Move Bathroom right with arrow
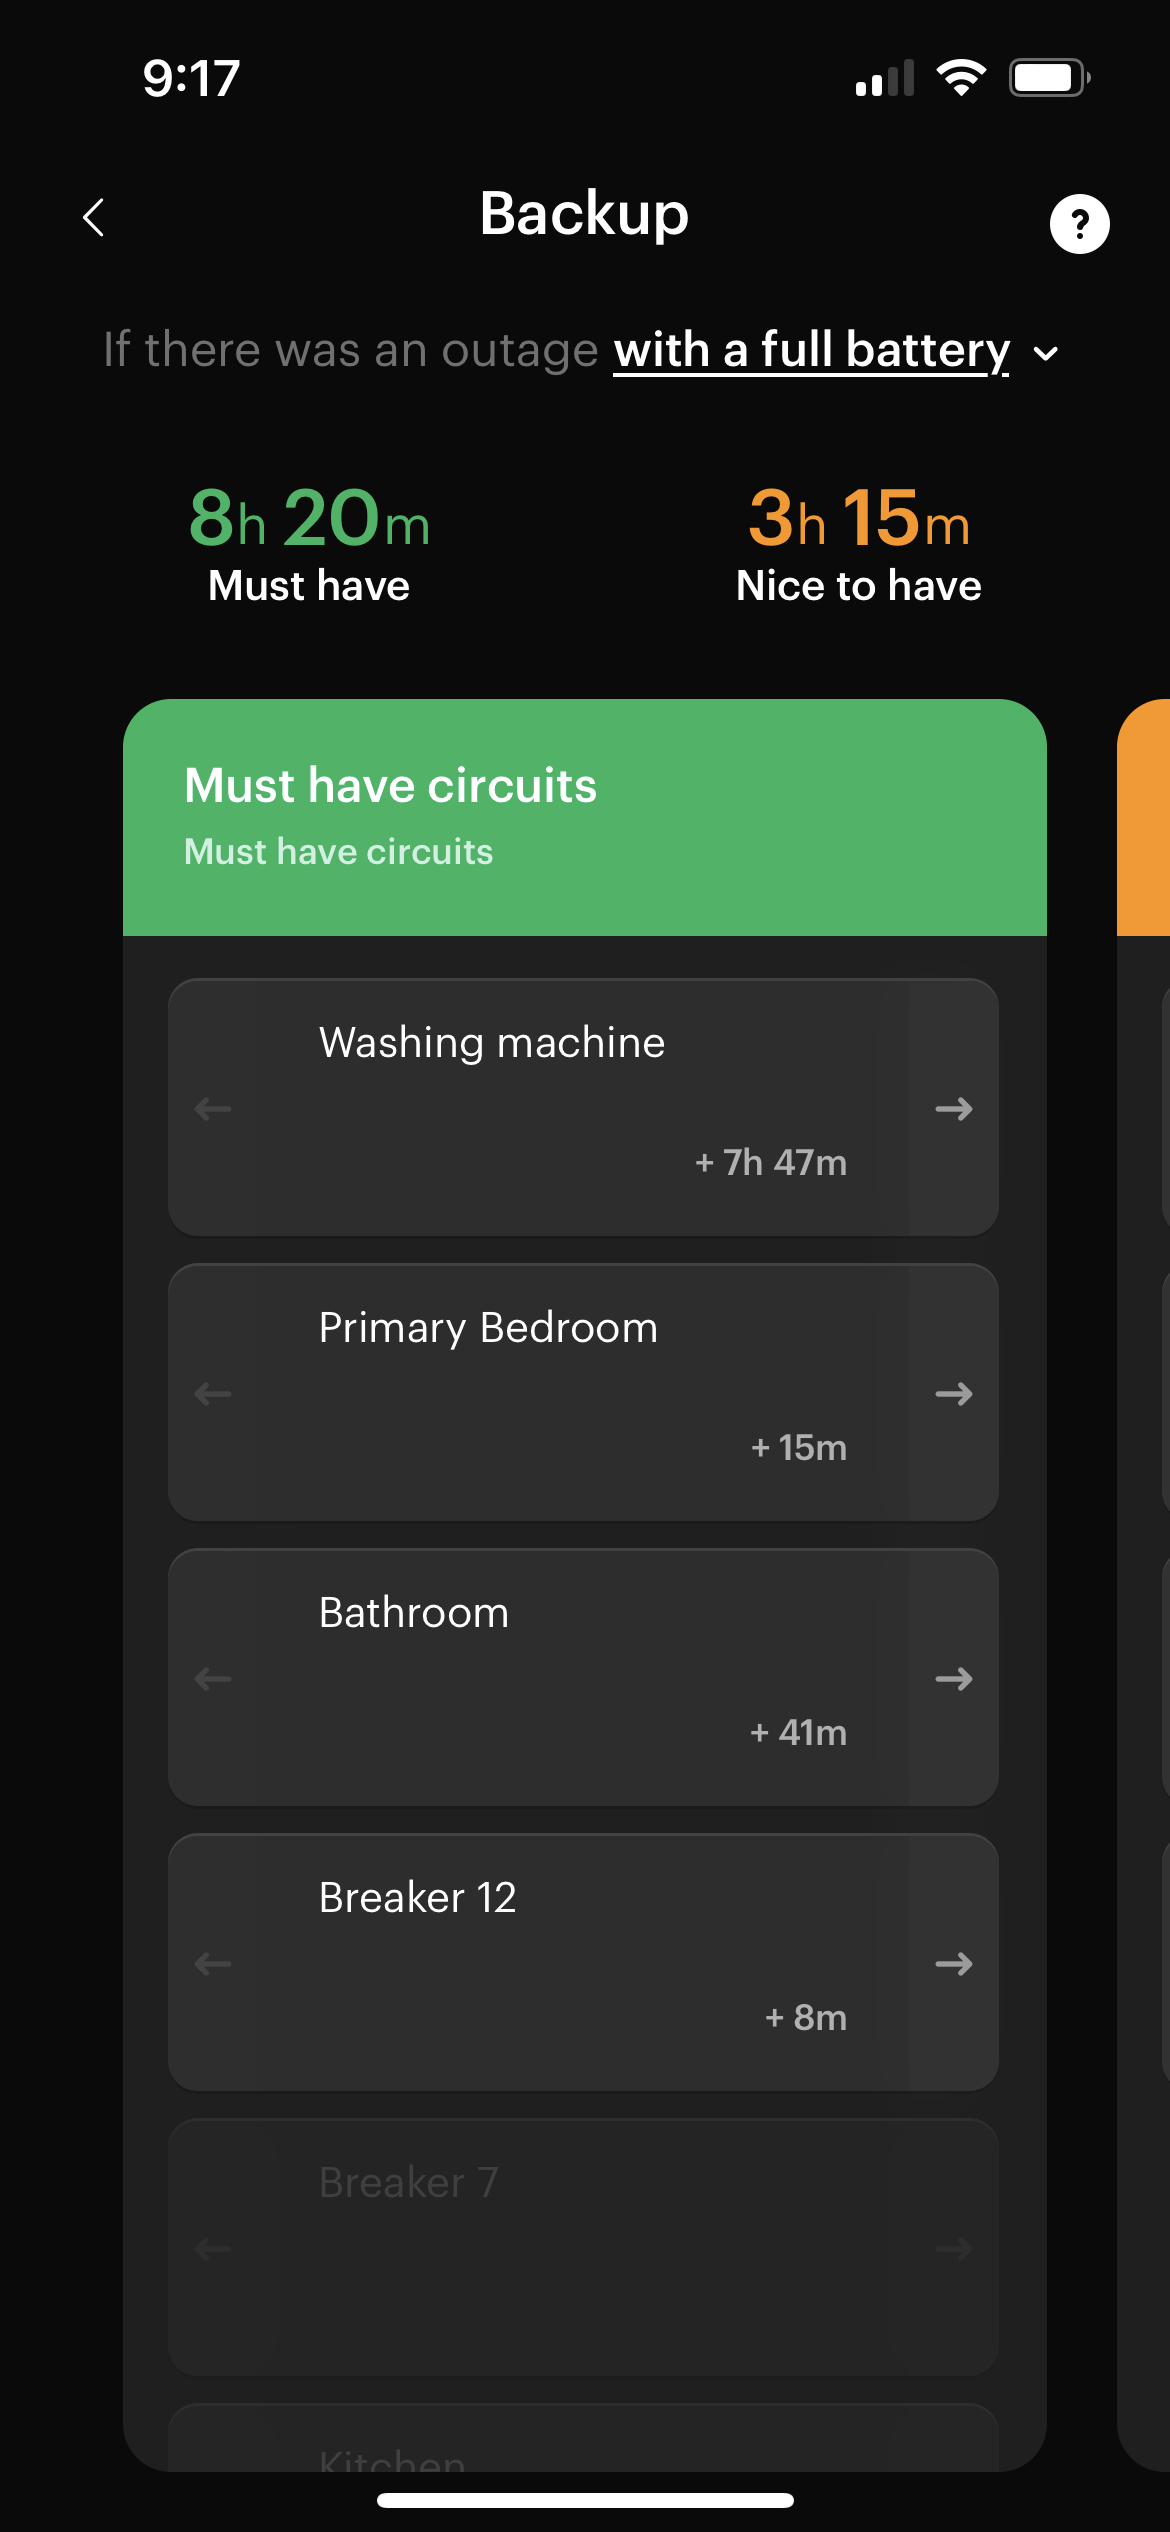This screenshot has height=2532, width=1170. (954, 1678)
